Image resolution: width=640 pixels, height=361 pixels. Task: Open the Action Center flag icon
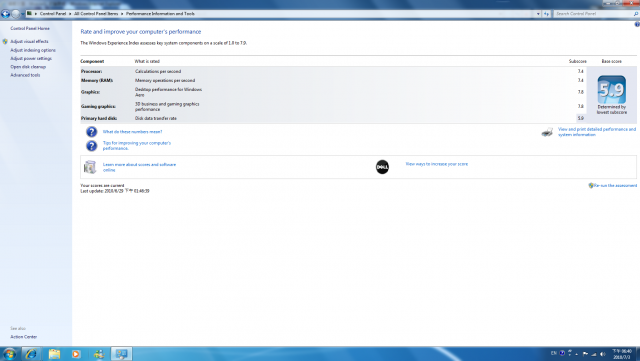(585, 354)
